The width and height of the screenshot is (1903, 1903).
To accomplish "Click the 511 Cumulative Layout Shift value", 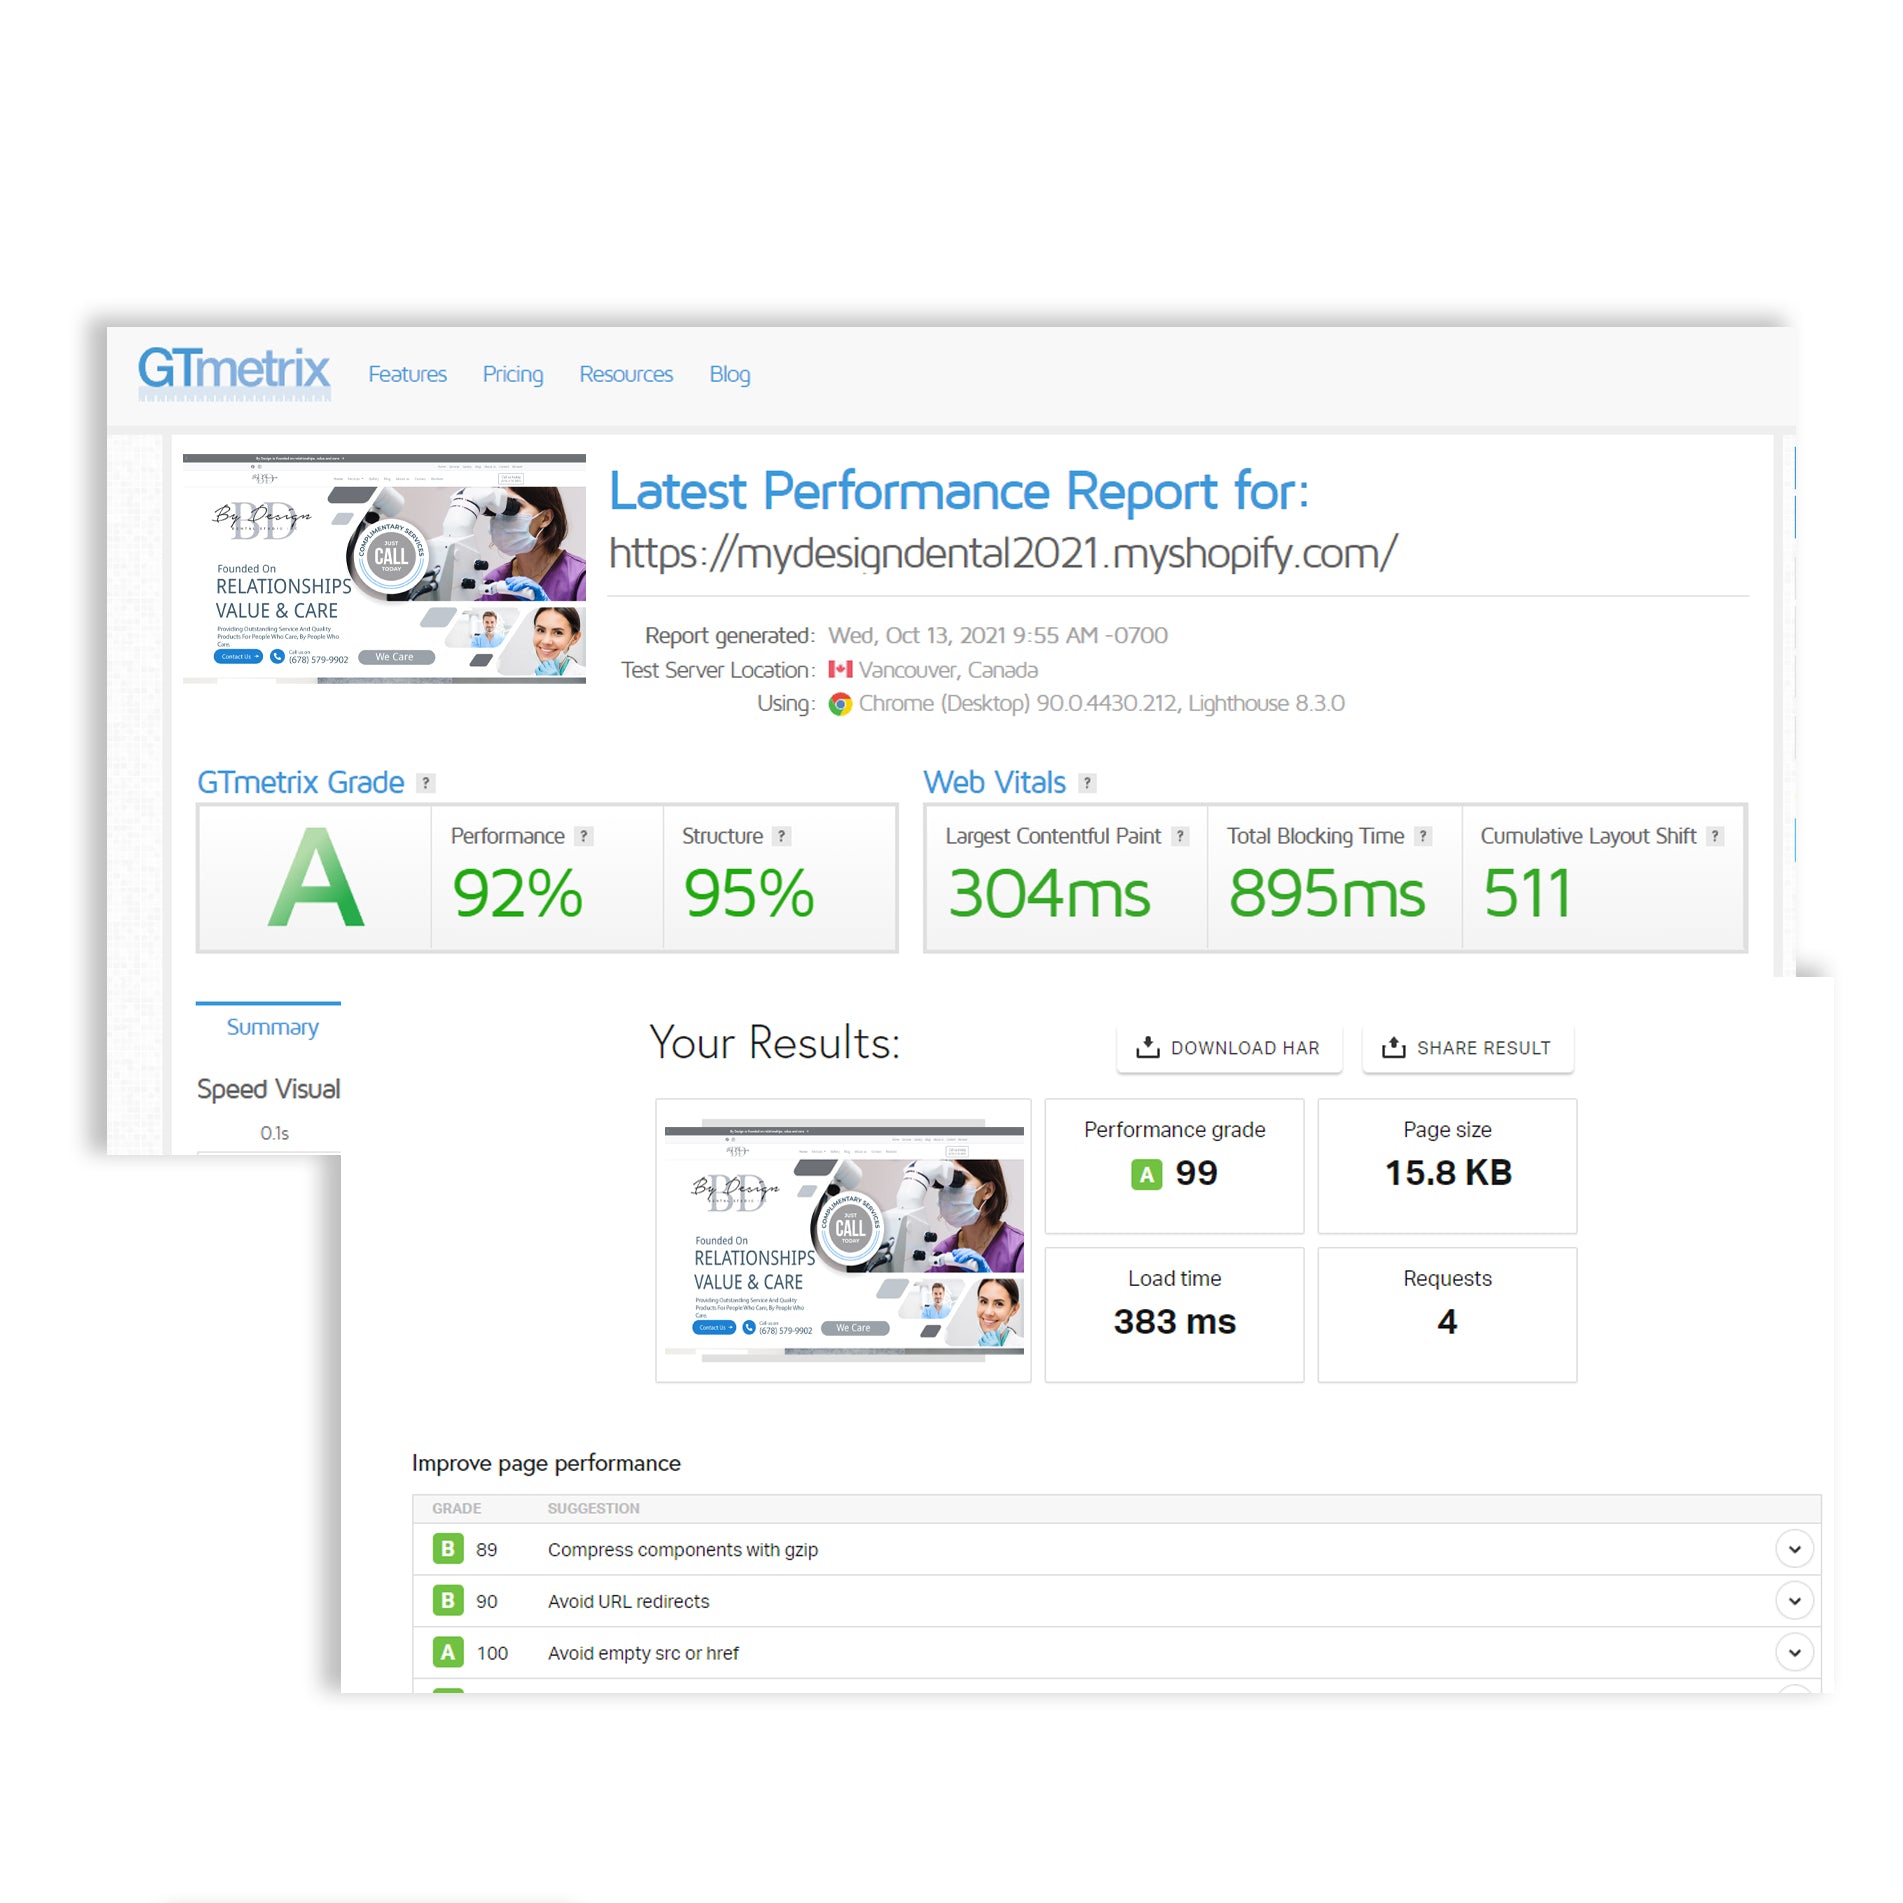I will coord(1526,893).
